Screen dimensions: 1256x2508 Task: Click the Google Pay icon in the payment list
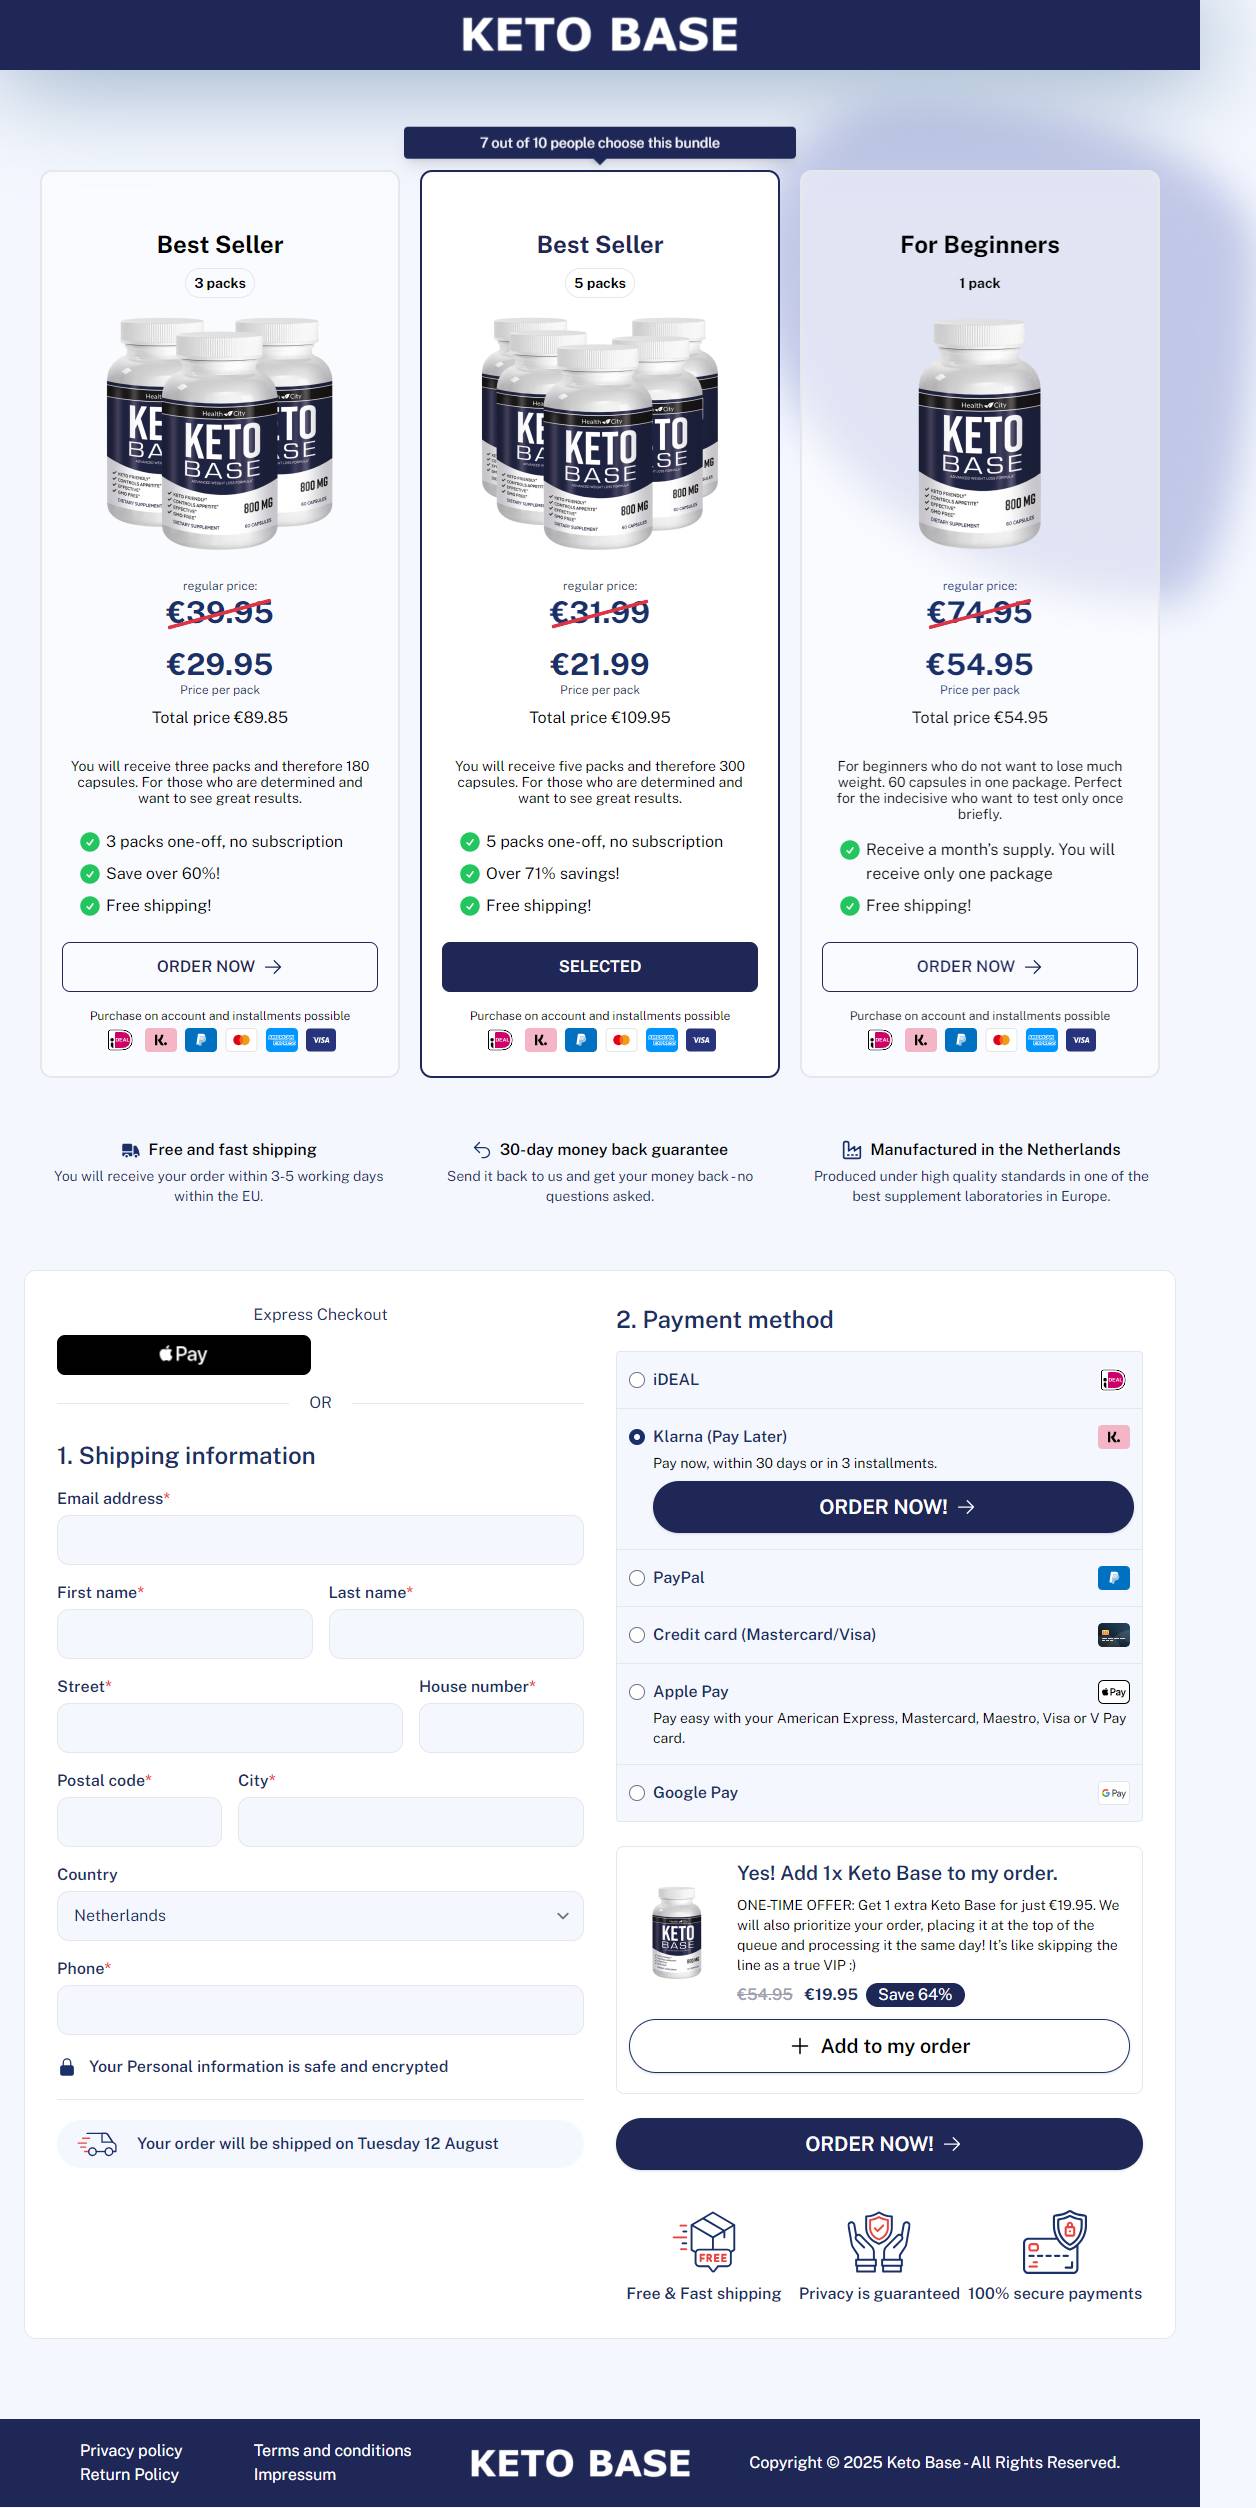pos(1113,1793)
